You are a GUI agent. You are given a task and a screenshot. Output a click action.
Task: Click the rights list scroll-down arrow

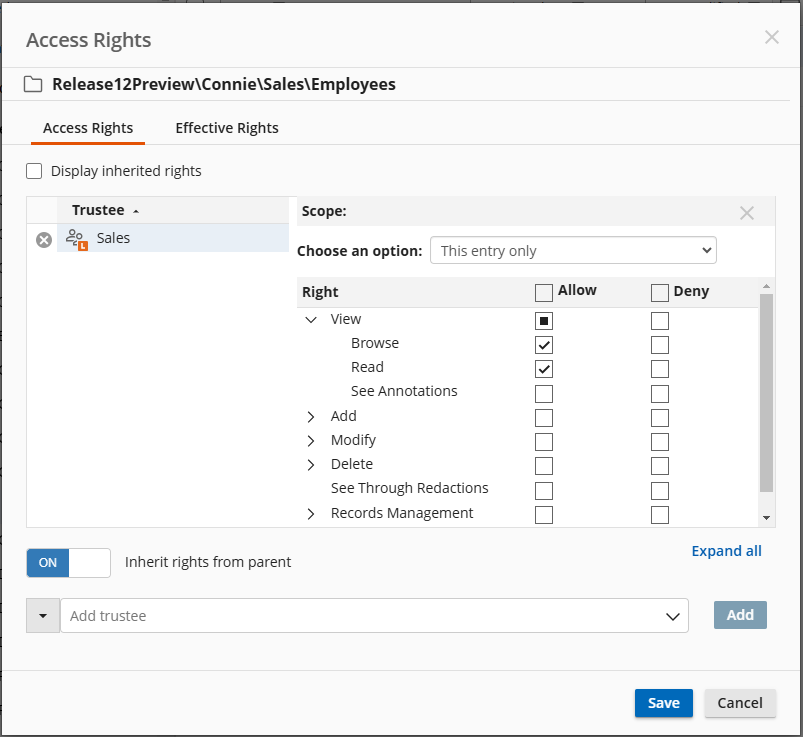(x=767, y=517)
